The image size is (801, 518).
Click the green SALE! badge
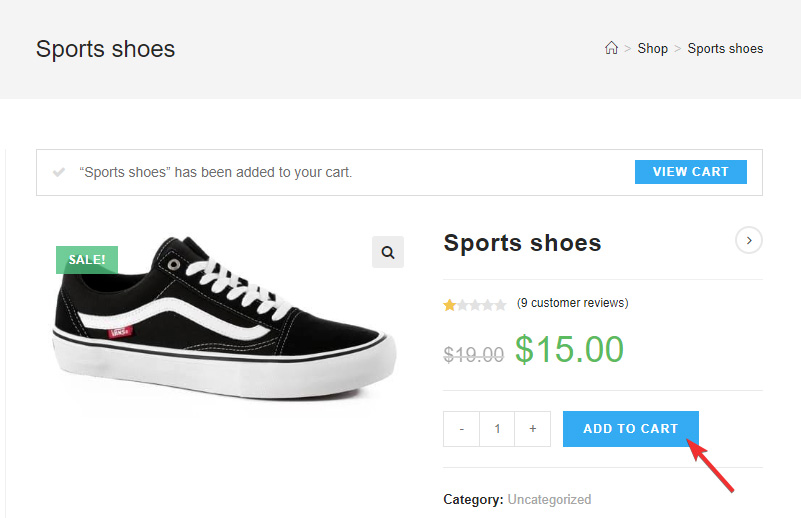tap(87, 260)
